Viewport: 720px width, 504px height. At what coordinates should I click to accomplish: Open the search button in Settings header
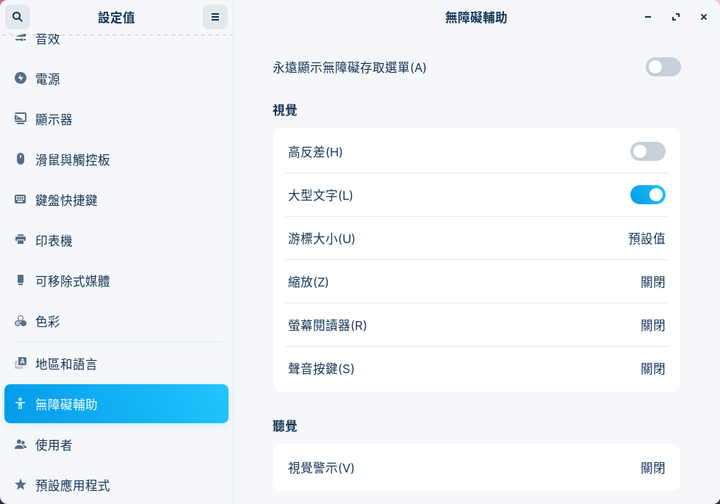pos(17,17)
